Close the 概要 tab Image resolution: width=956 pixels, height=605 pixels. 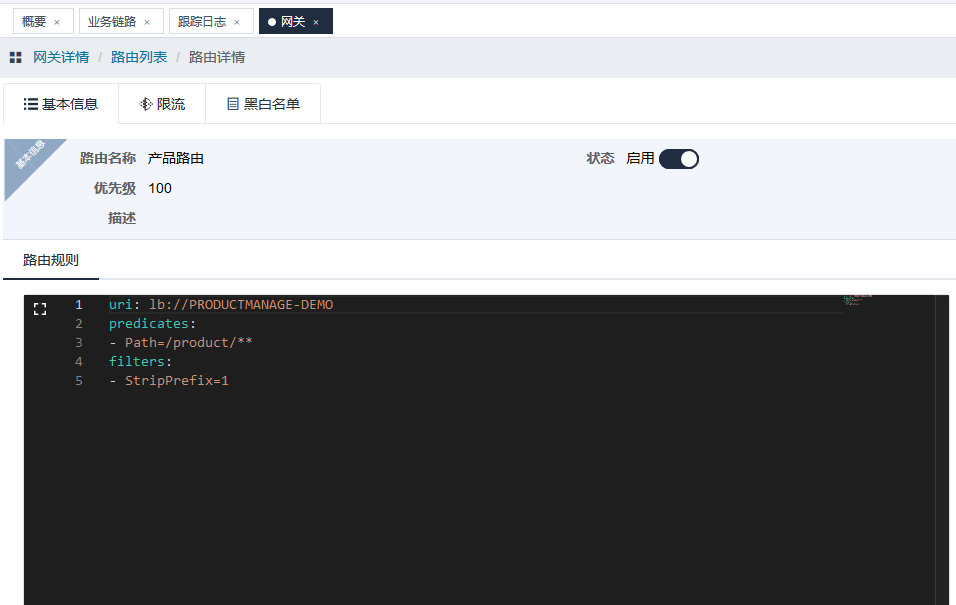pyautogui.click(x=57, y=22)
